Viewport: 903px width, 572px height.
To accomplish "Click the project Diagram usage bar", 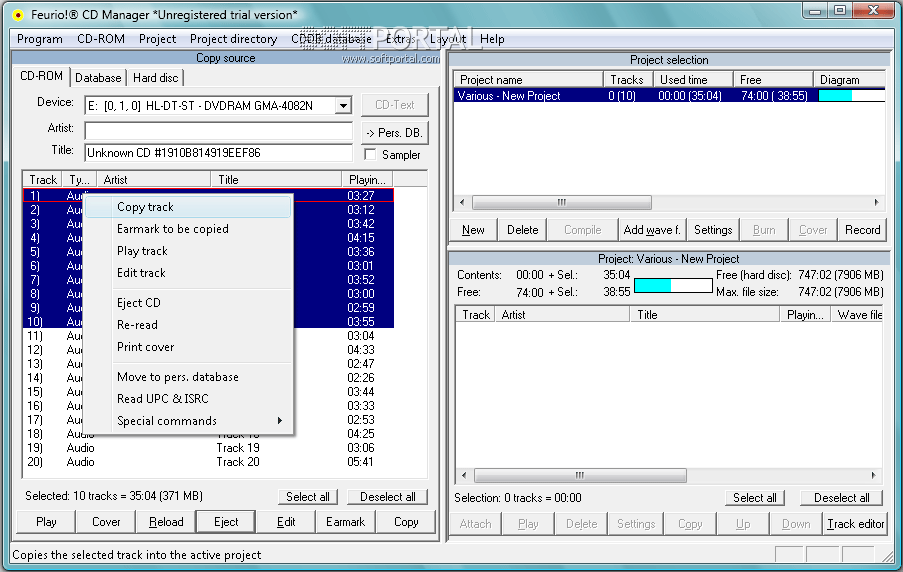I will click(850, 96).
